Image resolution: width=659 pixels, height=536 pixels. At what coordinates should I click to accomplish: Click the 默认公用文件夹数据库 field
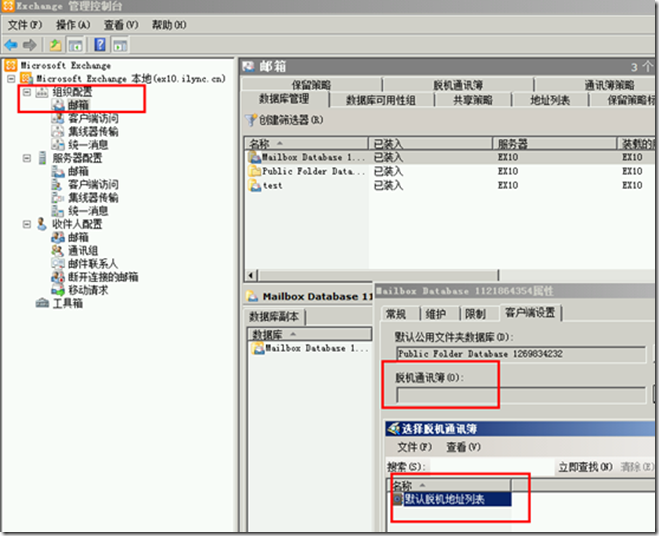pos(521,354)
